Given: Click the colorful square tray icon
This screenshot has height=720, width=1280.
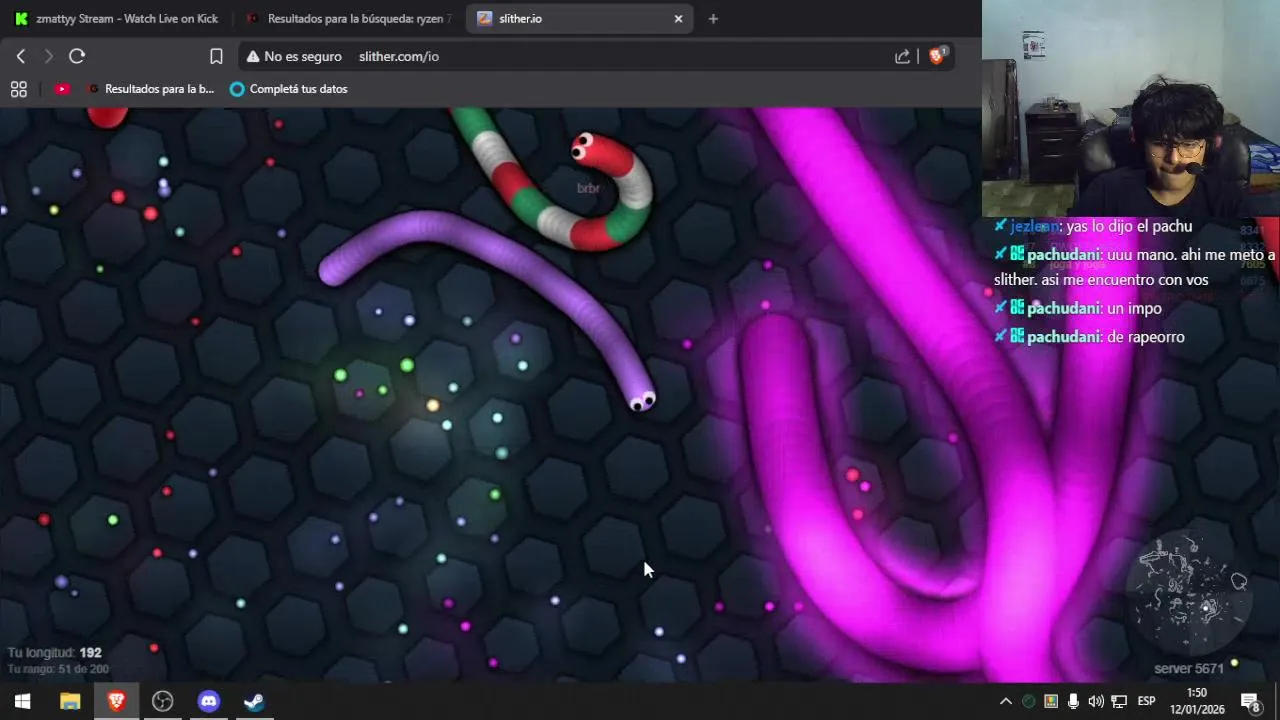Looking at the screenshot, I should [1051, 702].
